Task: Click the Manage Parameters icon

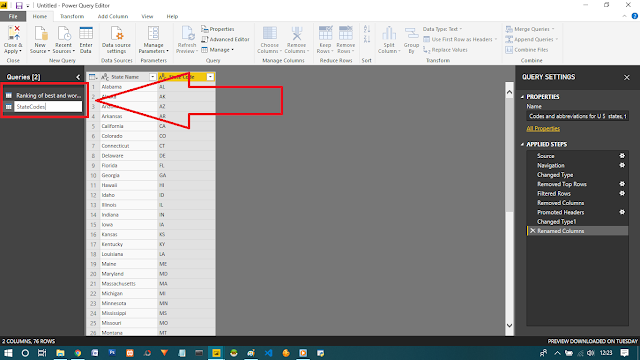Action: [x=153, y=33]
